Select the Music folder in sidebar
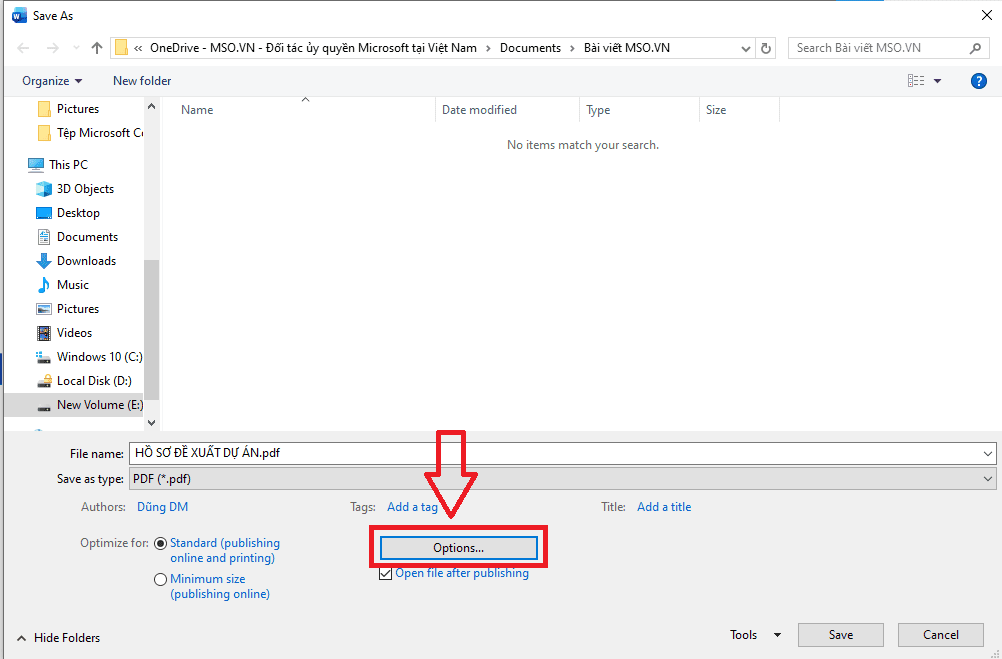1002x659 pixels. 72,285
